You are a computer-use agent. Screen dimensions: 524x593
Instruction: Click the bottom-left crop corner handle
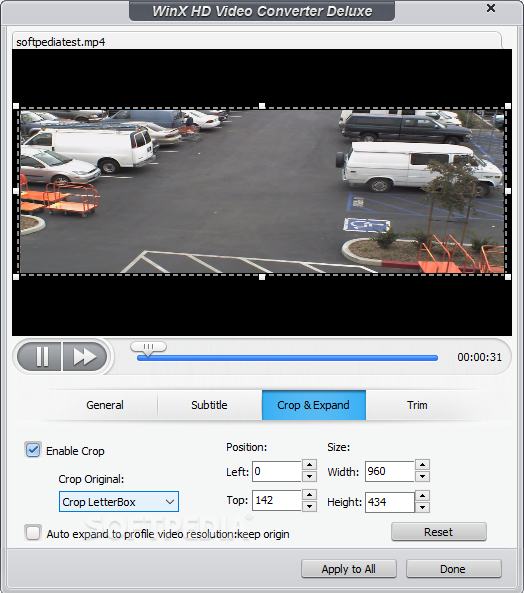(x=16, y=277)
